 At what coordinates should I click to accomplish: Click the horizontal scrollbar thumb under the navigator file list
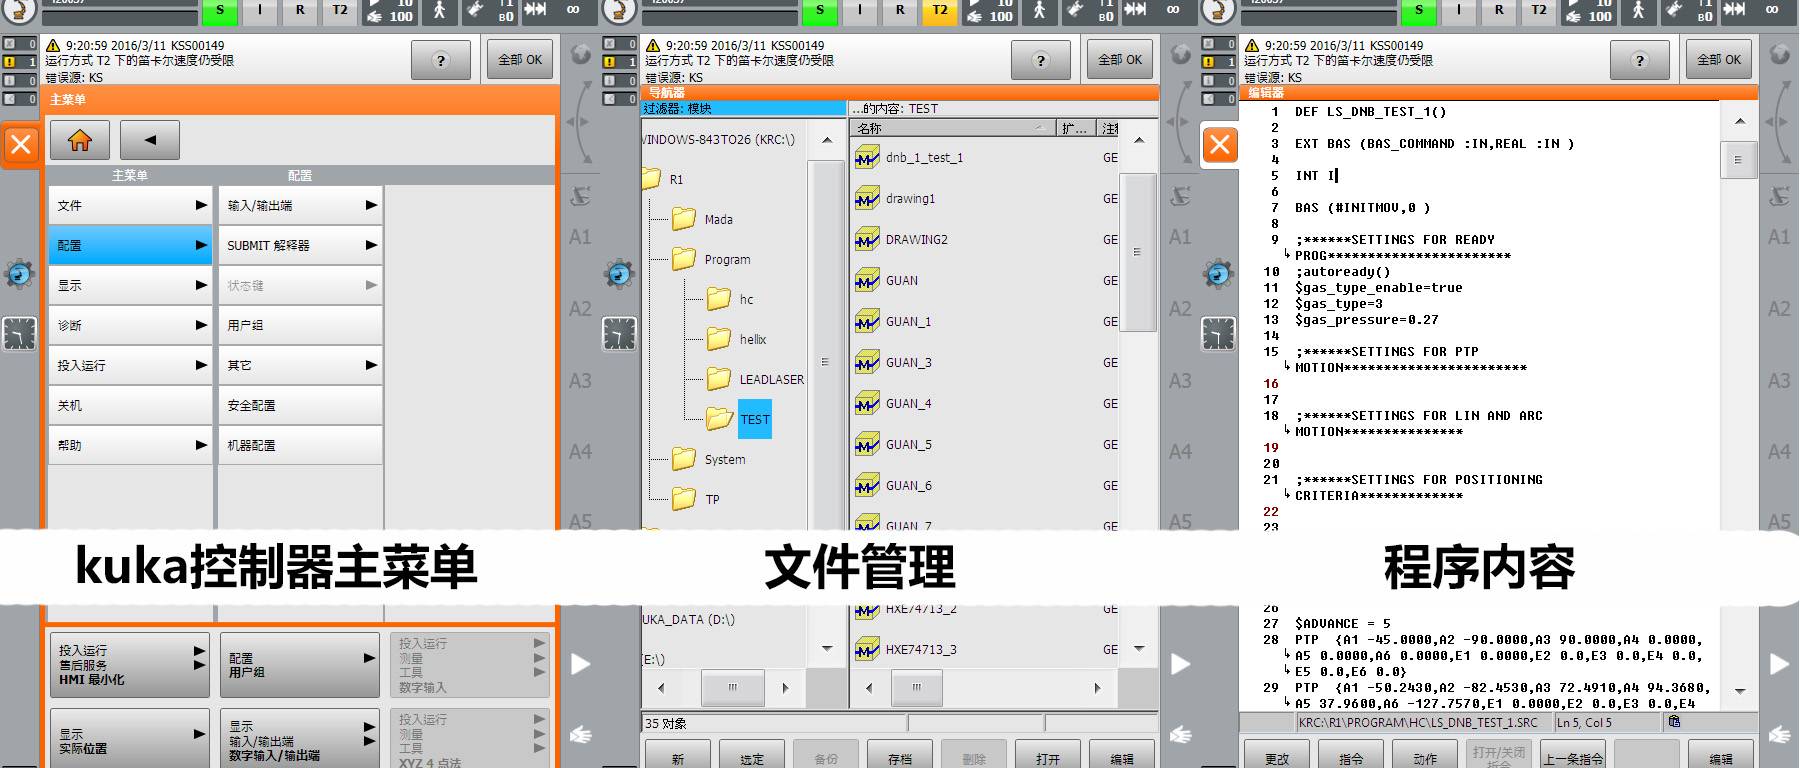pos(916,687)
